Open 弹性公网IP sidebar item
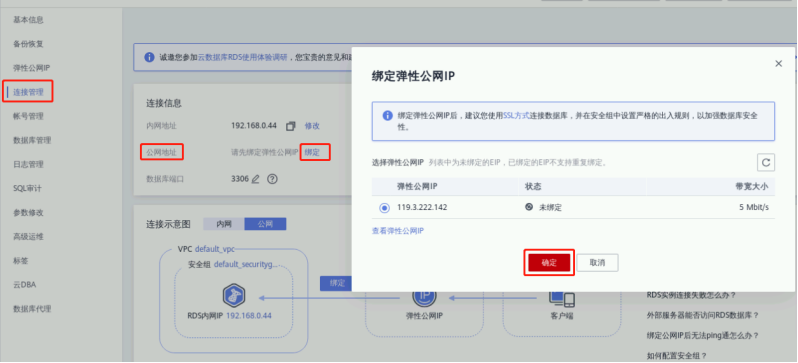Screen dimensions: 798x363 [32, 68]
